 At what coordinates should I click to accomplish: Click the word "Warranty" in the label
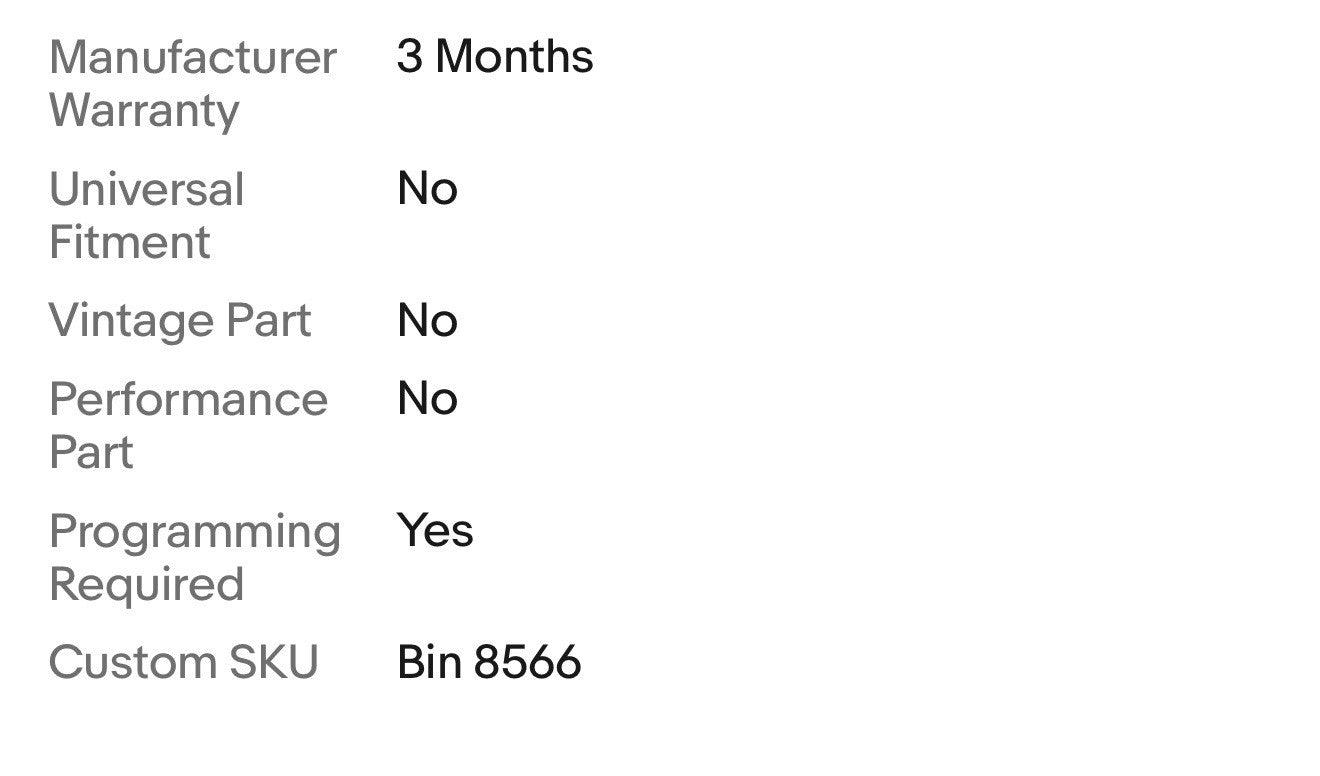click(144, 110)
